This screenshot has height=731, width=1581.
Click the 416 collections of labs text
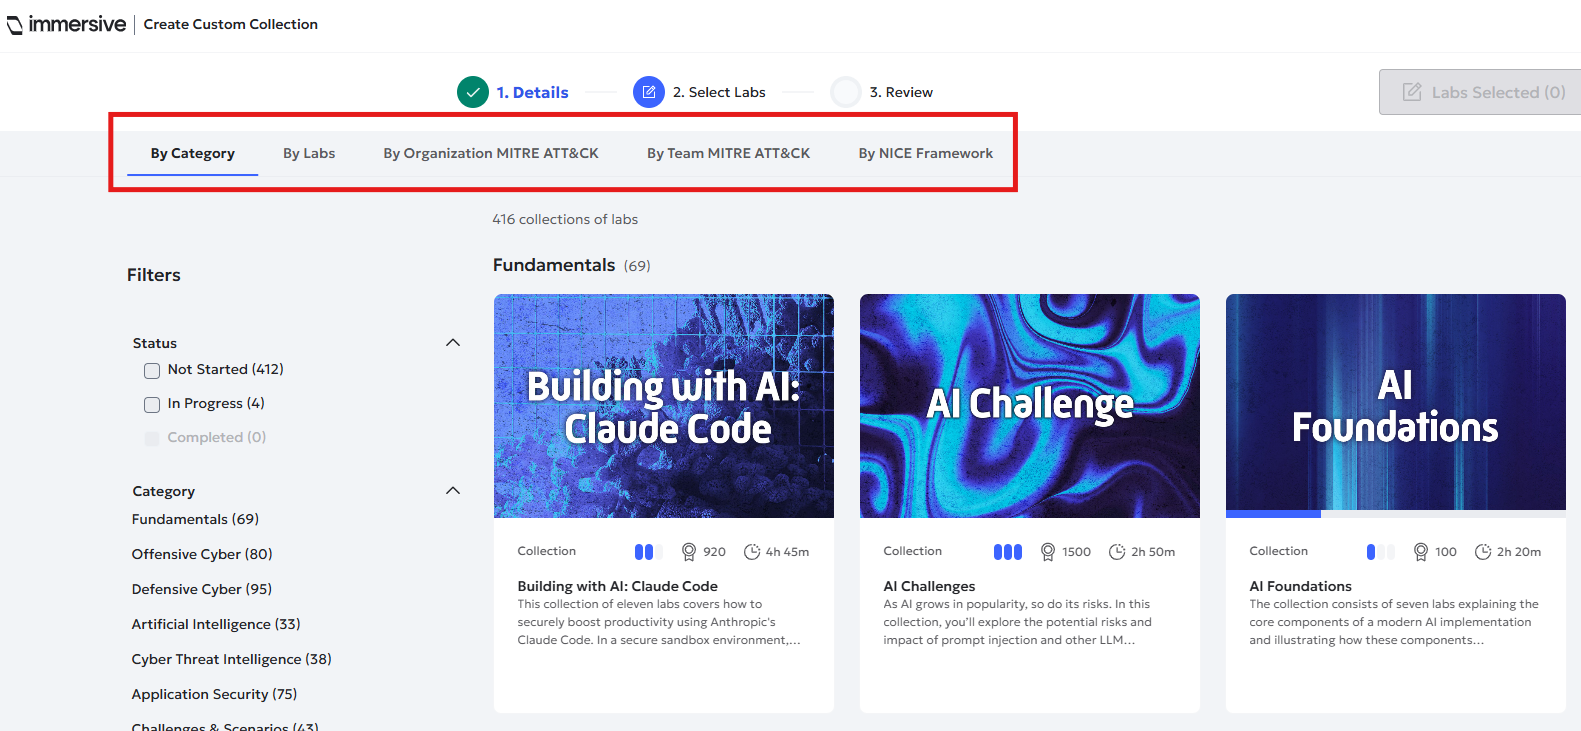click(565, 219)
